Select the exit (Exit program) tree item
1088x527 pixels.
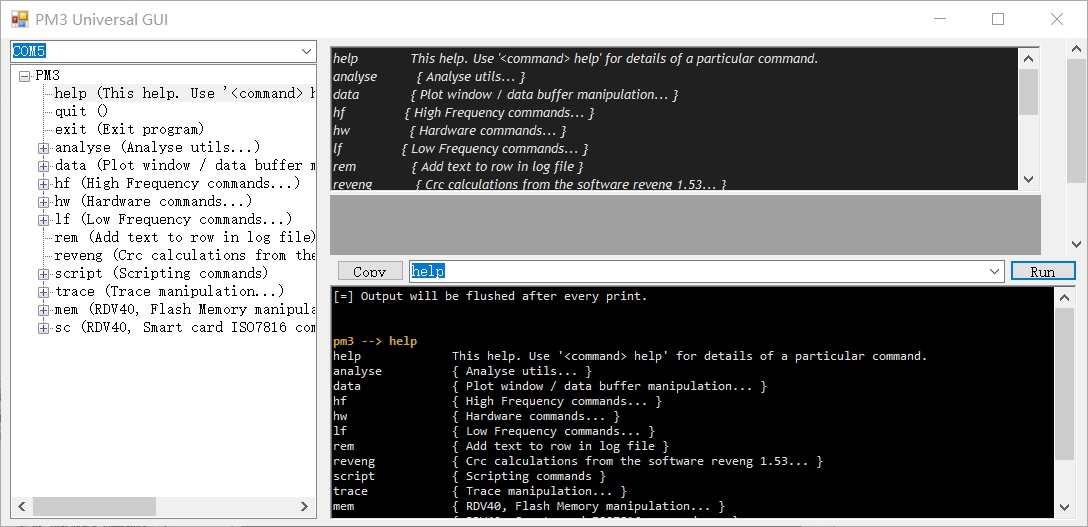pyautogui.click(x=130, y=129)
